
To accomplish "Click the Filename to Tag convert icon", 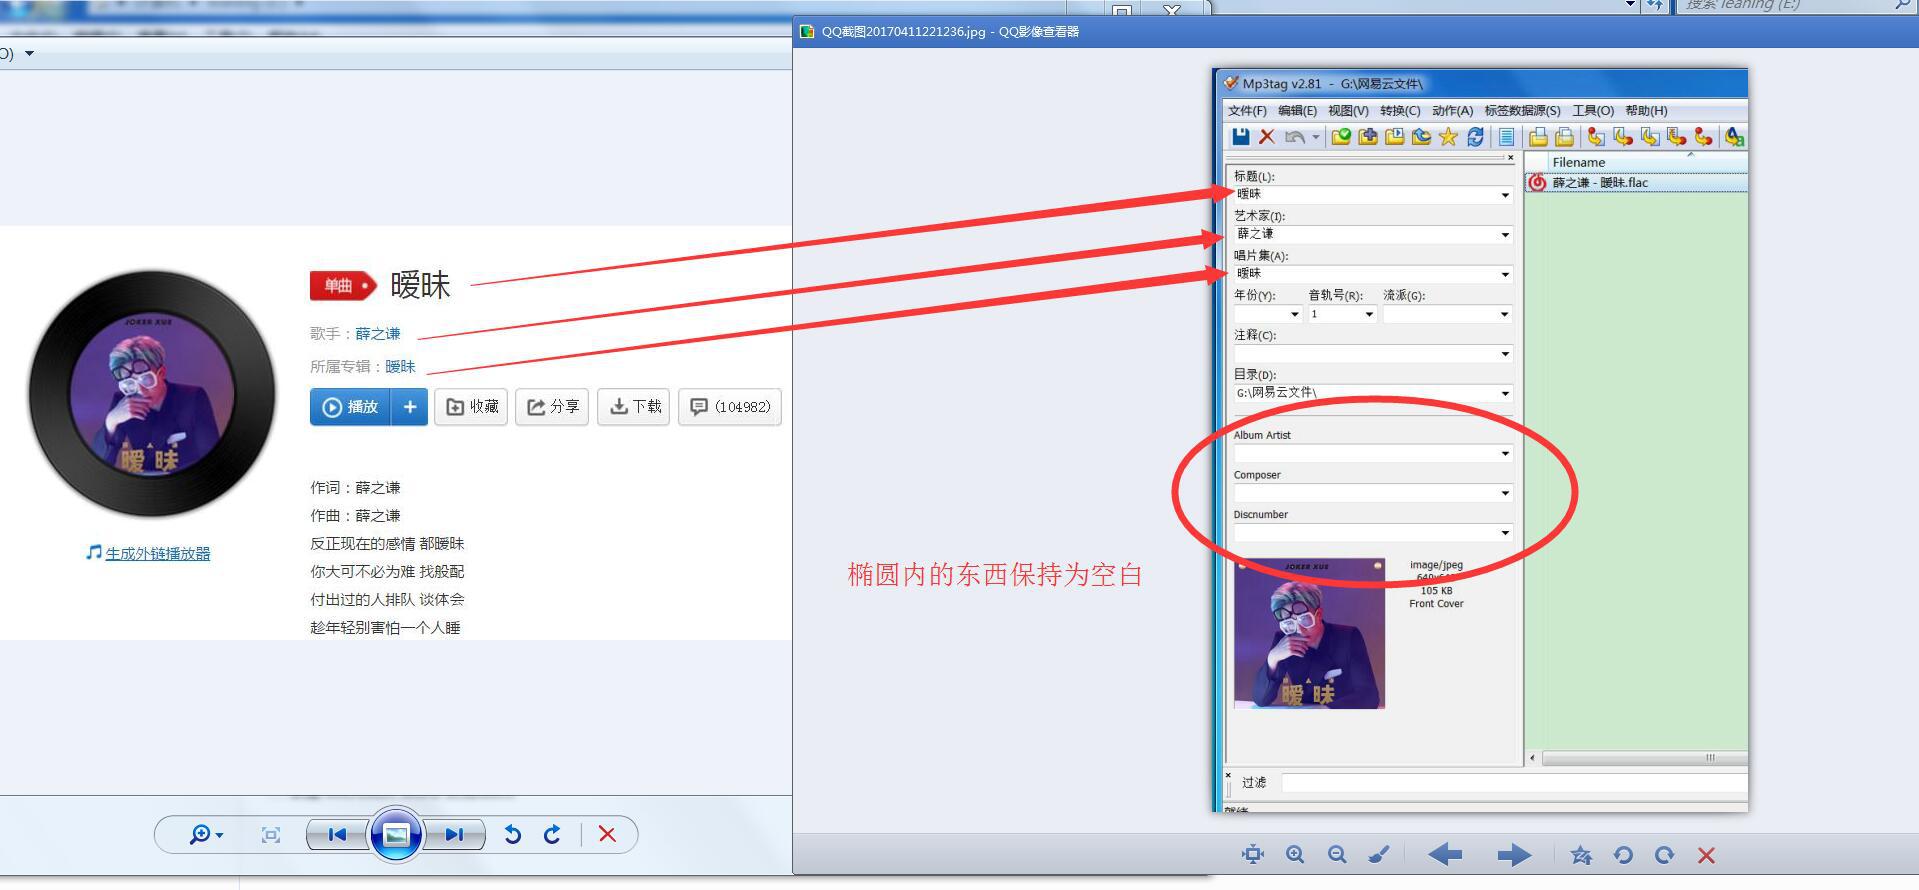I will (x=1622, y=137).
